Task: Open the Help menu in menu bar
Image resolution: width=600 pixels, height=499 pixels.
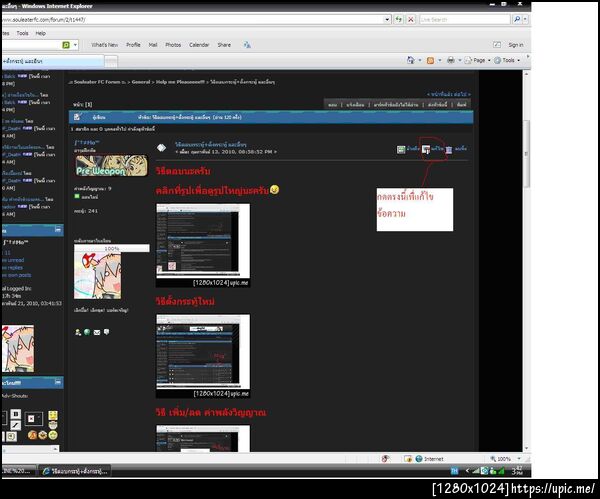Action: tap(41, 33)
